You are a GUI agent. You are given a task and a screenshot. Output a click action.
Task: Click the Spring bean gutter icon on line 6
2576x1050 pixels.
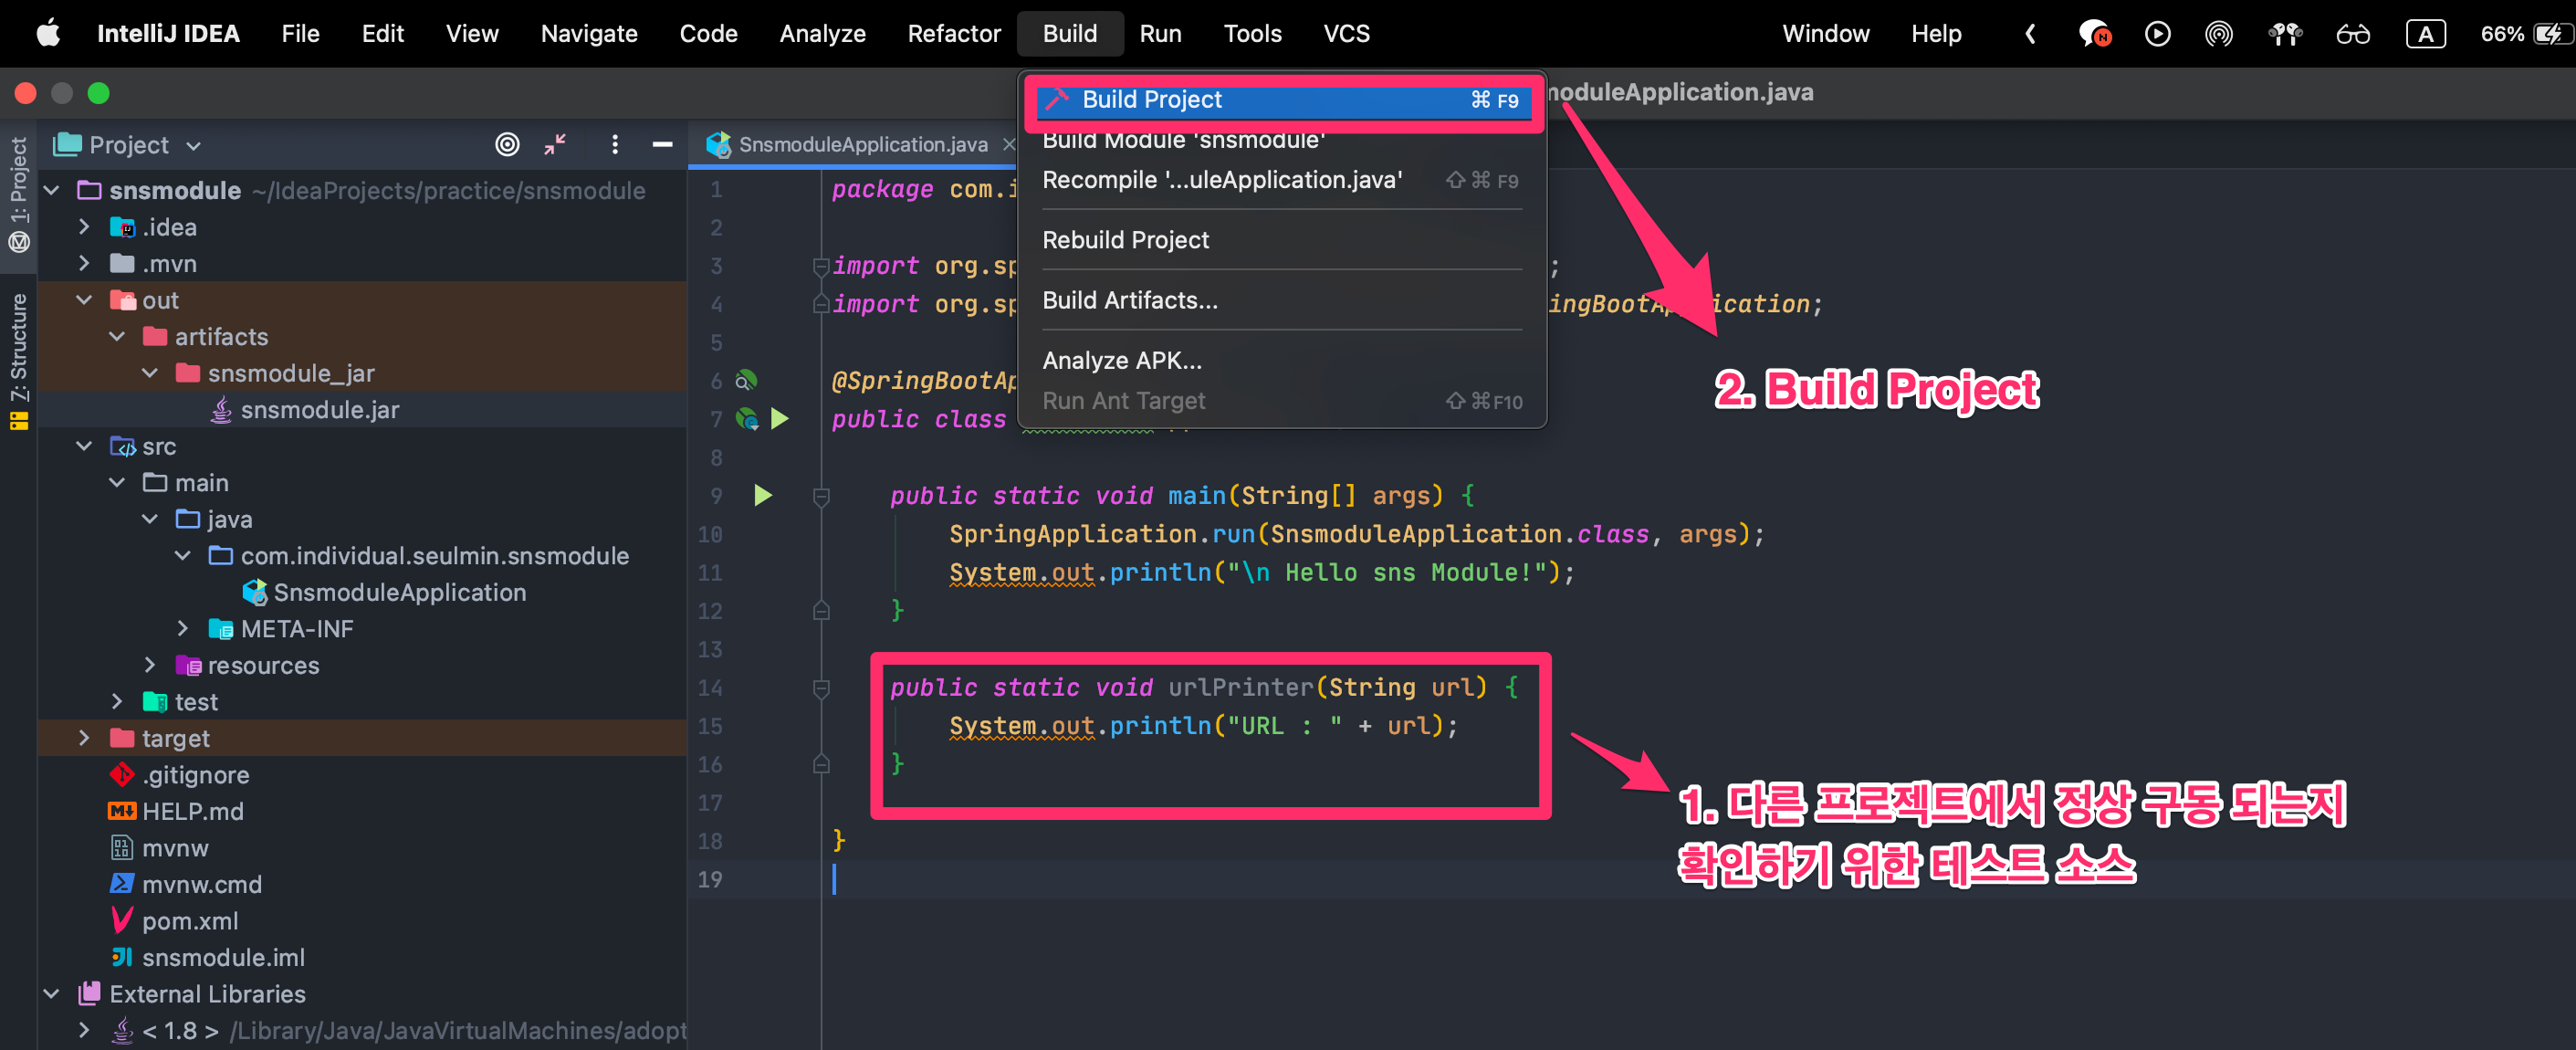point(746,380)
